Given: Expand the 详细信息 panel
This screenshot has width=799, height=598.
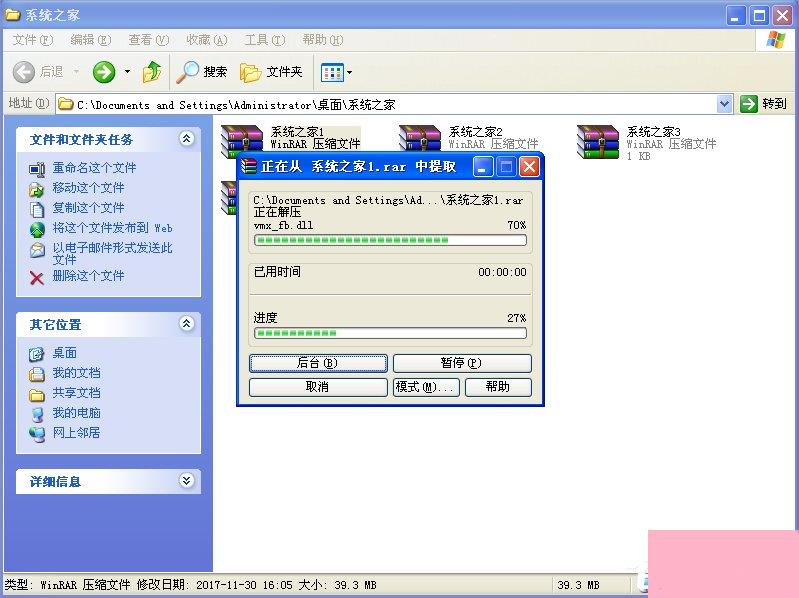Looking at the screenshot, I should pyautogui.click(x=187, y=480).
